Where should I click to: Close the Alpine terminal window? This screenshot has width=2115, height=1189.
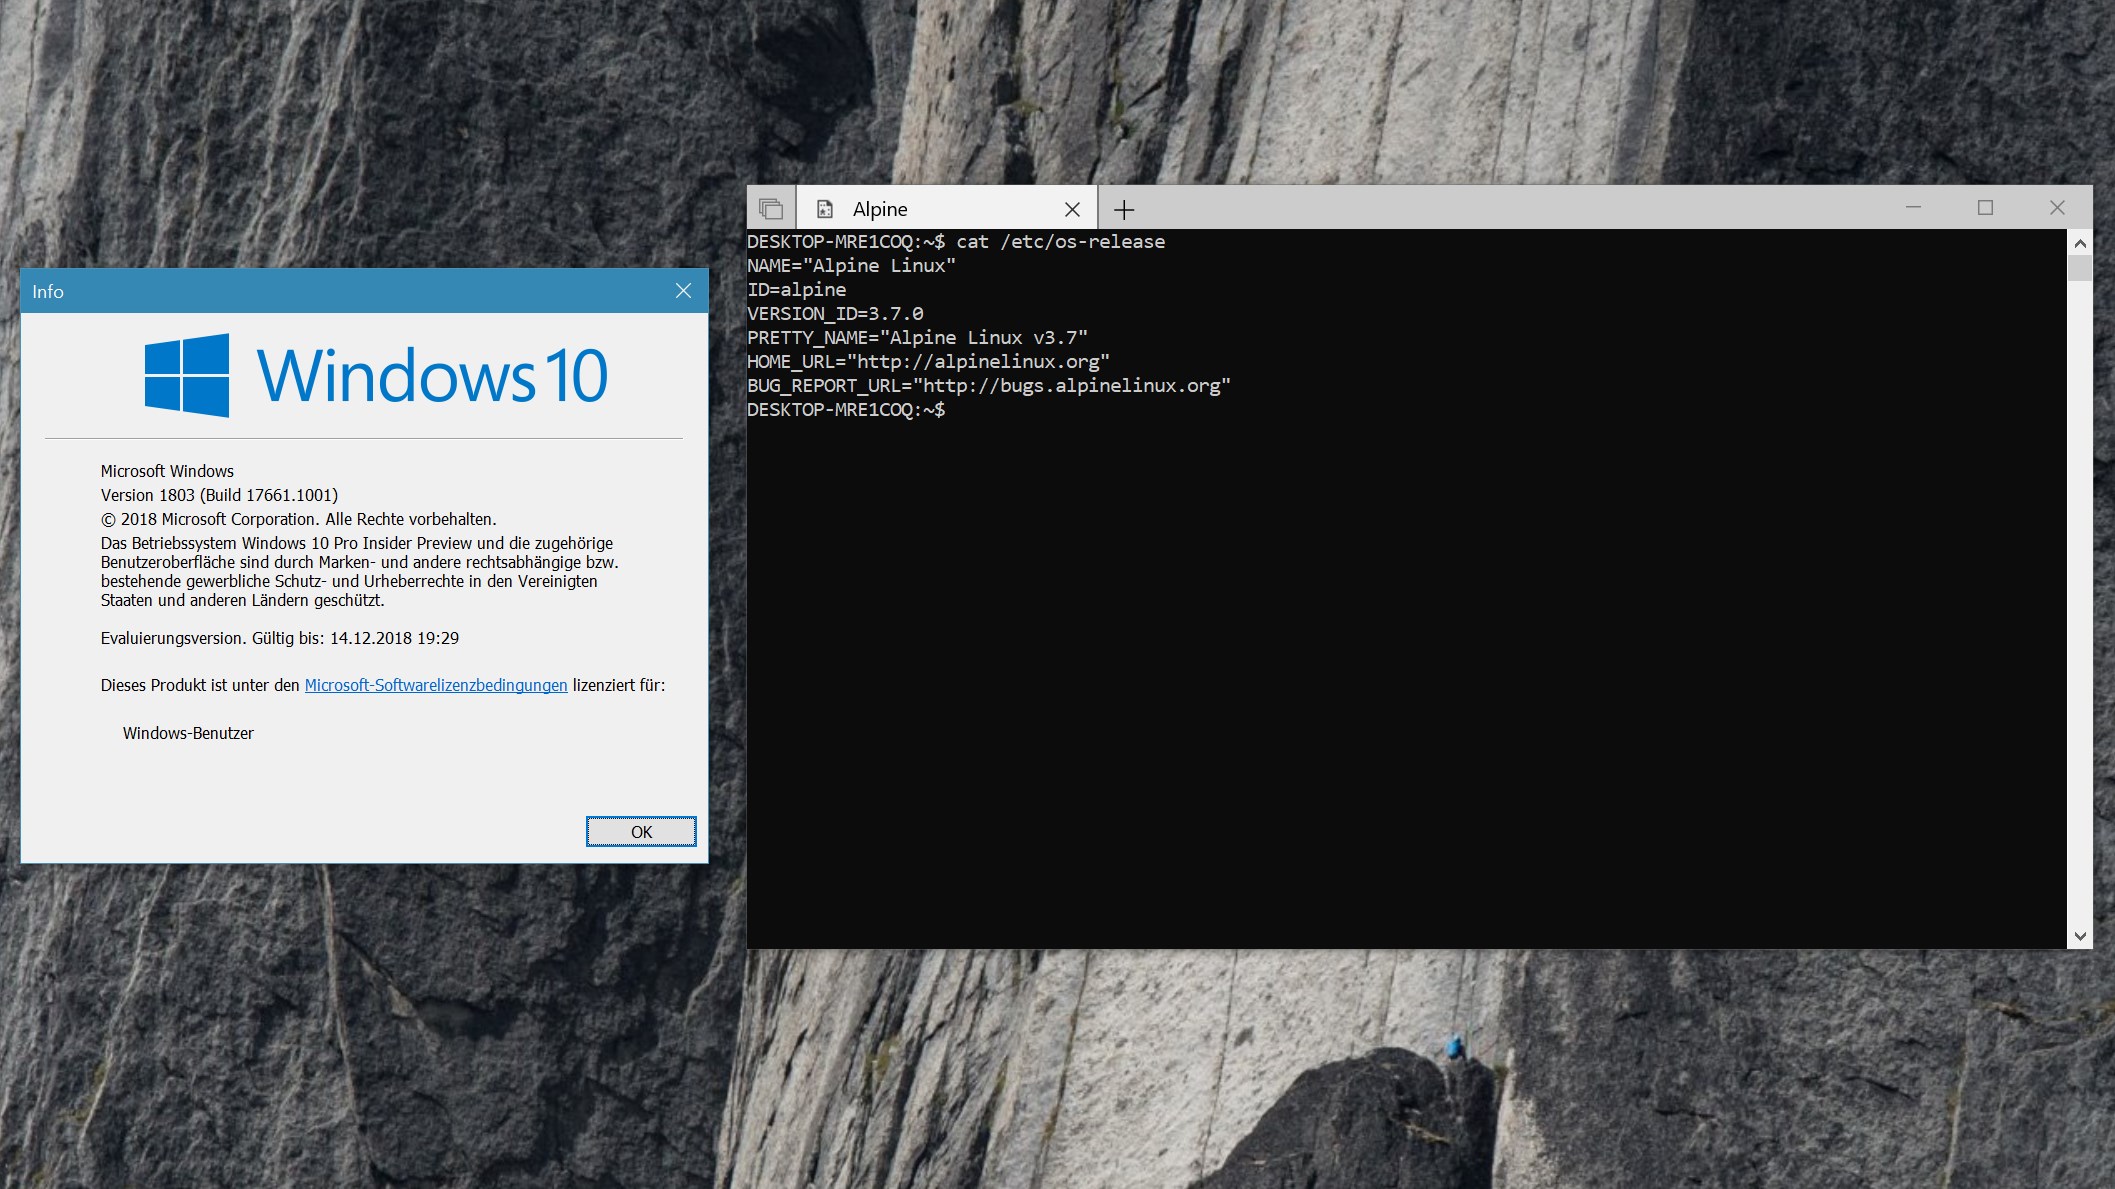coord(2057,207)
